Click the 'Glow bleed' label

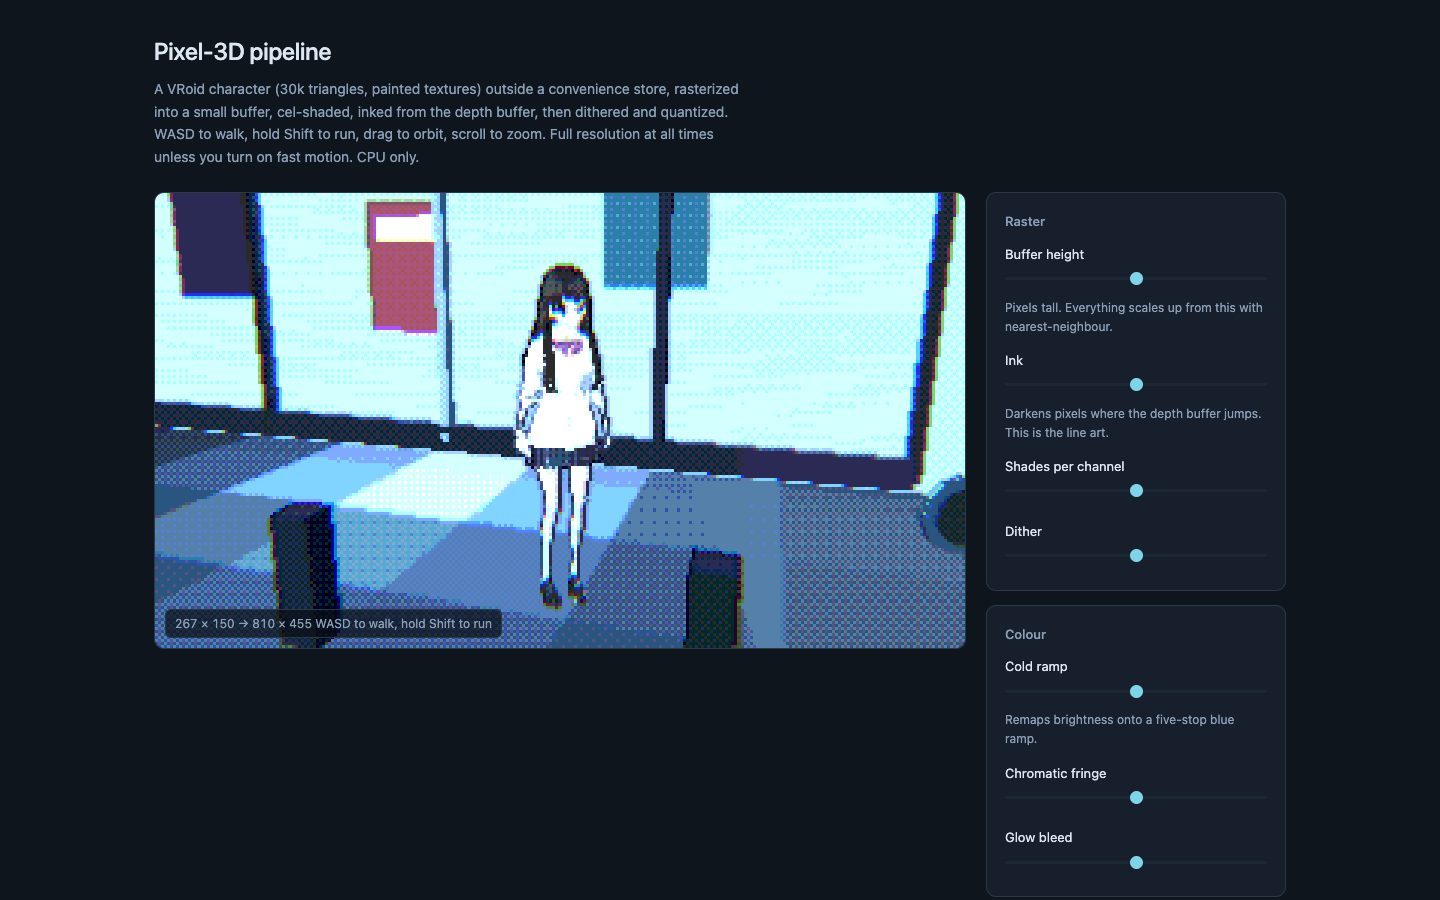1038,838
